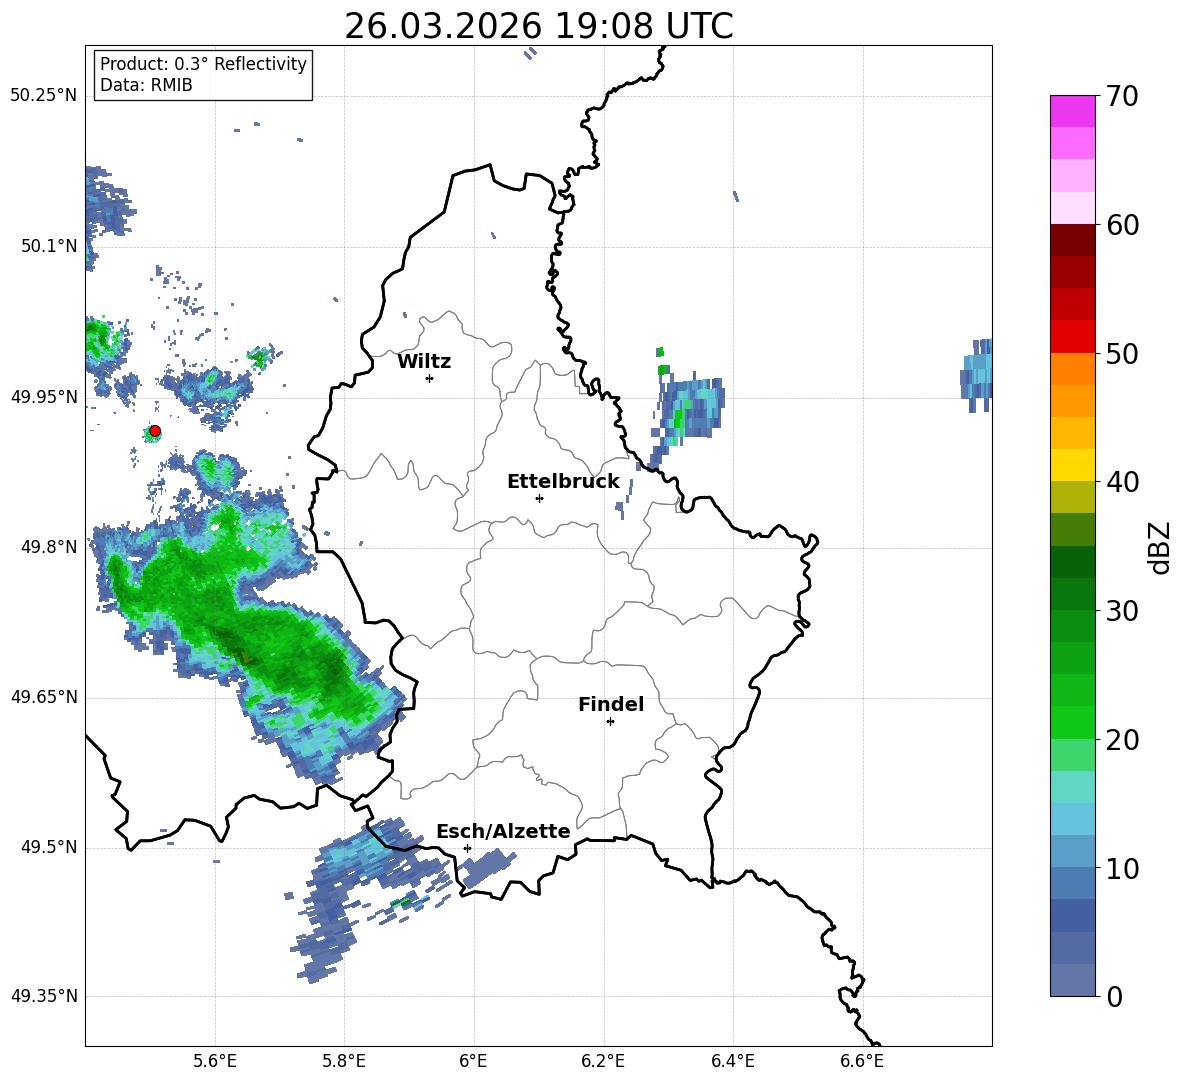Click the Wiltz cross marker
Screen dimensions: 1184x1081
pyautogui.click(x=430, y=378)
